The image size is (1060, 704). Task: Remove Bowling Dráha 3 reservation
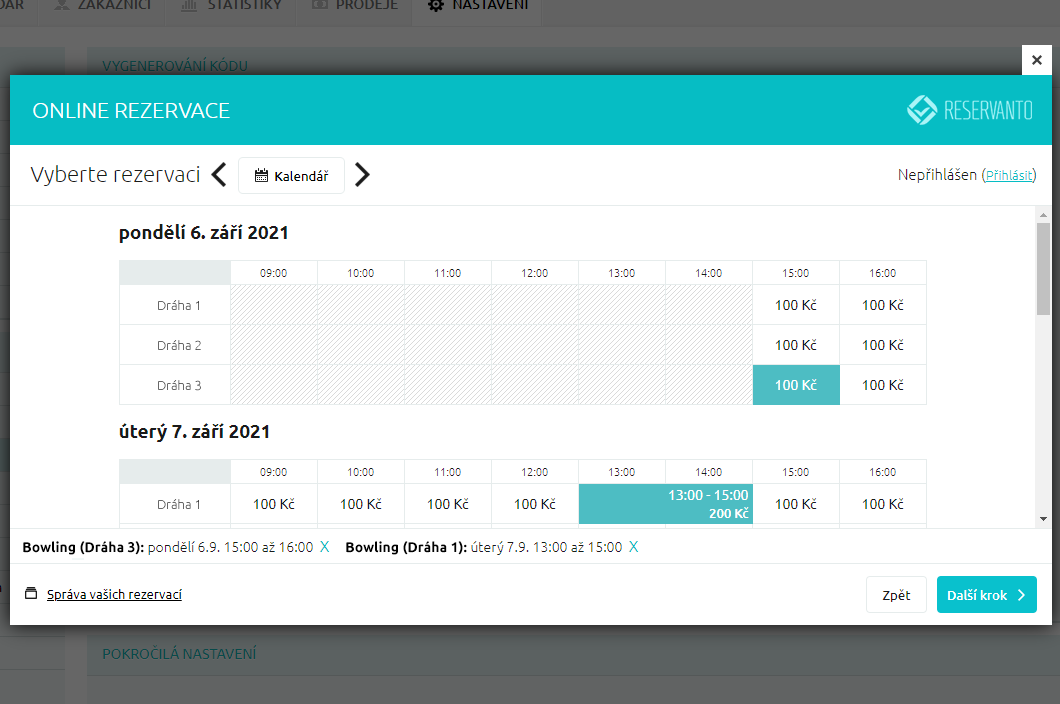(x=324, y=547)
